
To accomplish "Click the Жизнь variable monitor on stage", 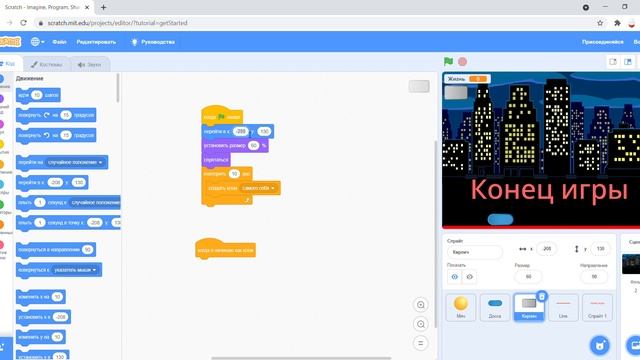I will [x=467, y=79].
